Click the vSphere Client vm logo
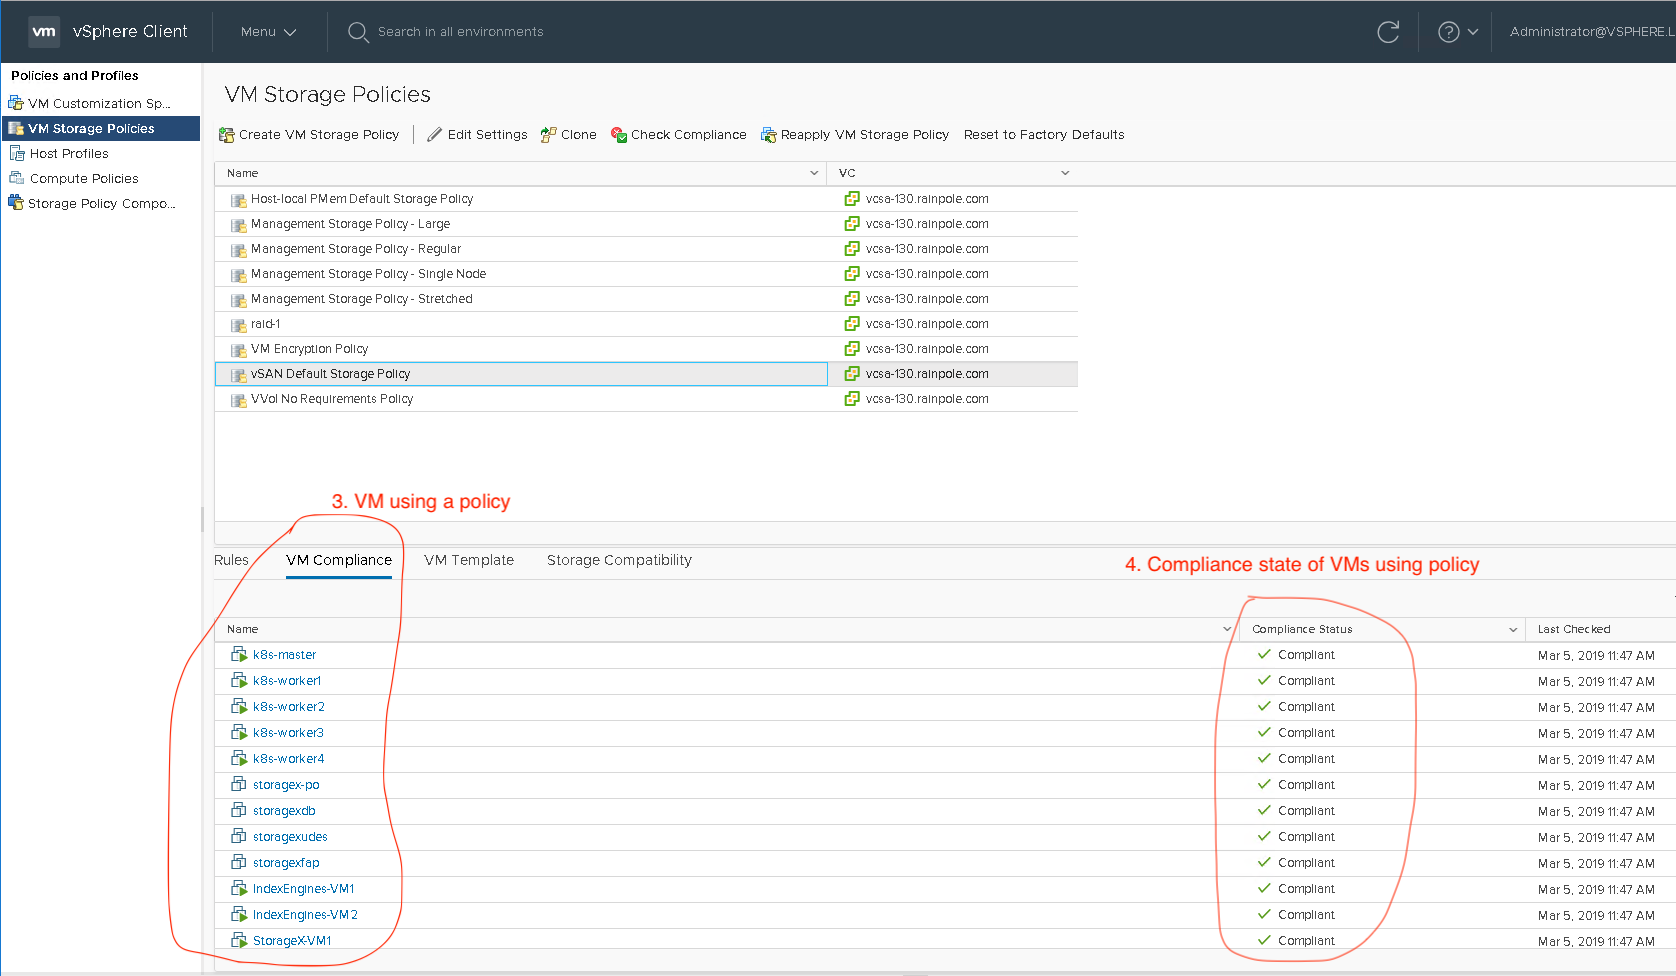The height and width of the screenshot is (976, 1676). [x=43, y=31]
